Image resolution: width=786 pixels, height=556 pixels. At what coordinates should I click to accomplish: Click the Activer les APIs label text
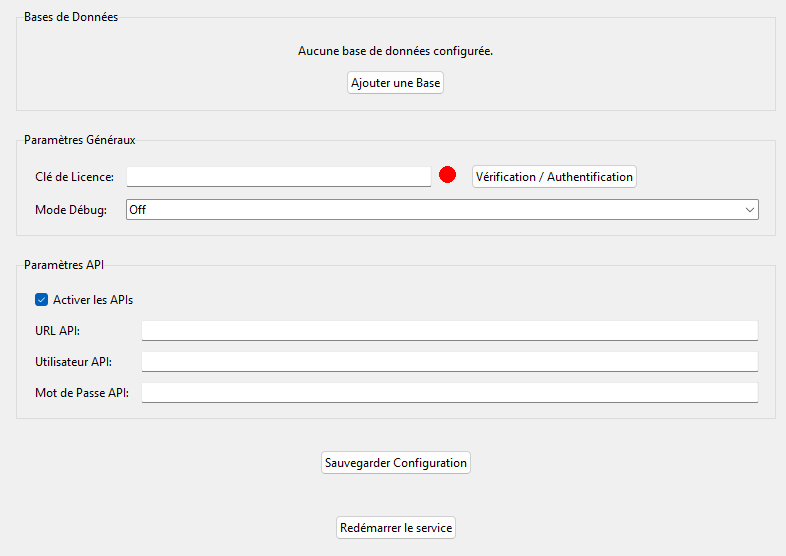93,300
